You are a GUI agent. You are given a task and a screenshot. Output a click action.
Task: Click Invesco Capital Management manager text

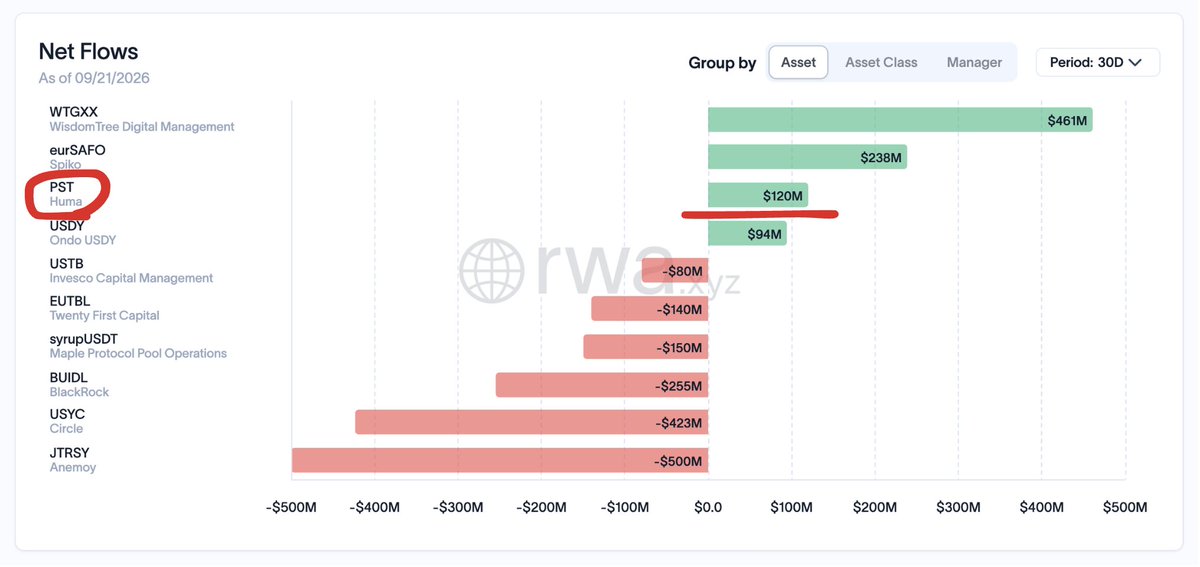coord(131,278)
